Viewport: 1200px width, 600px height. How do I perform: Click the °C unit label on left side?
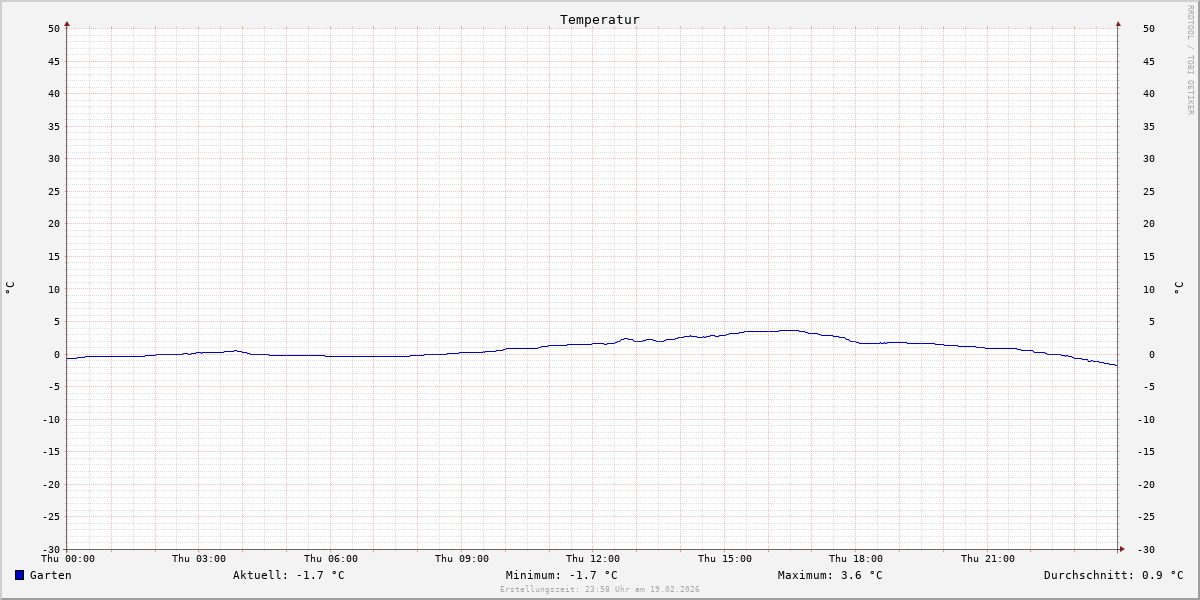click(x=10, y=288)
